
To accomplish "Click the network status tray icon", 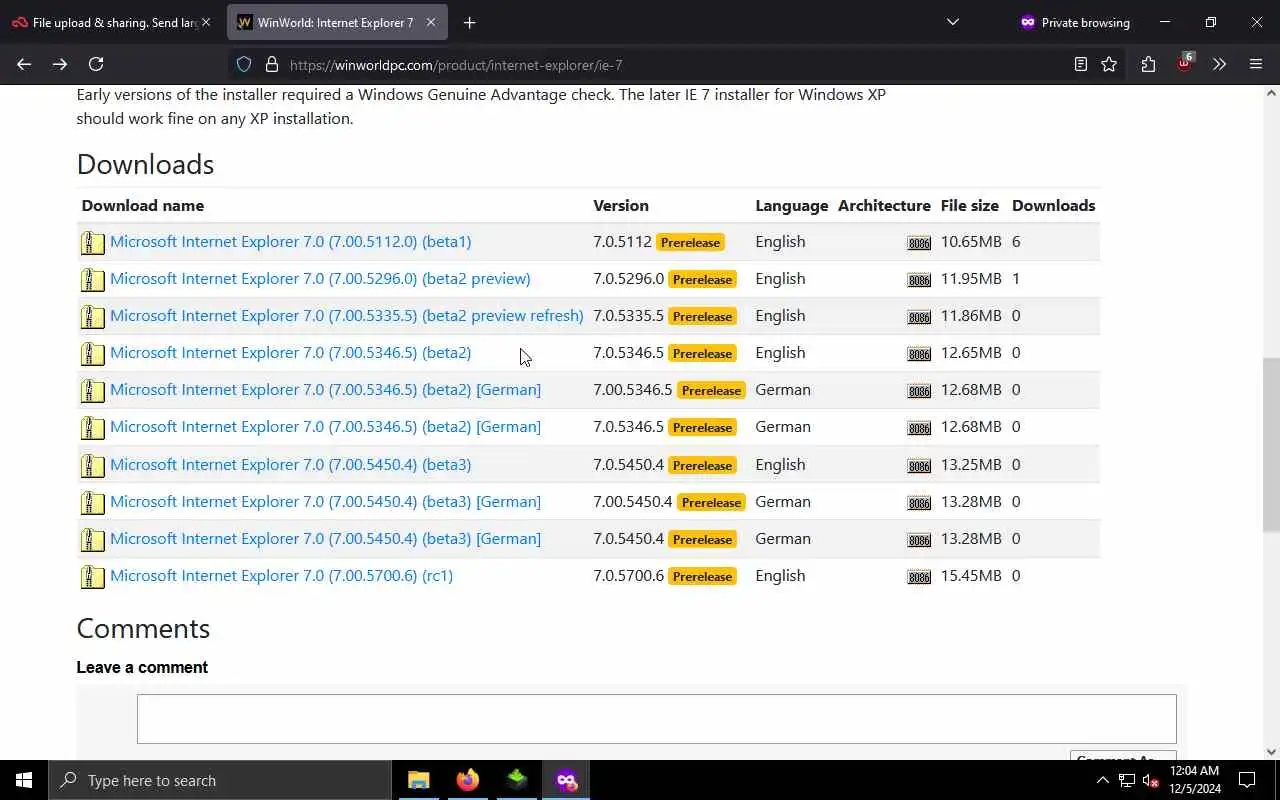I will [1126, 780].
